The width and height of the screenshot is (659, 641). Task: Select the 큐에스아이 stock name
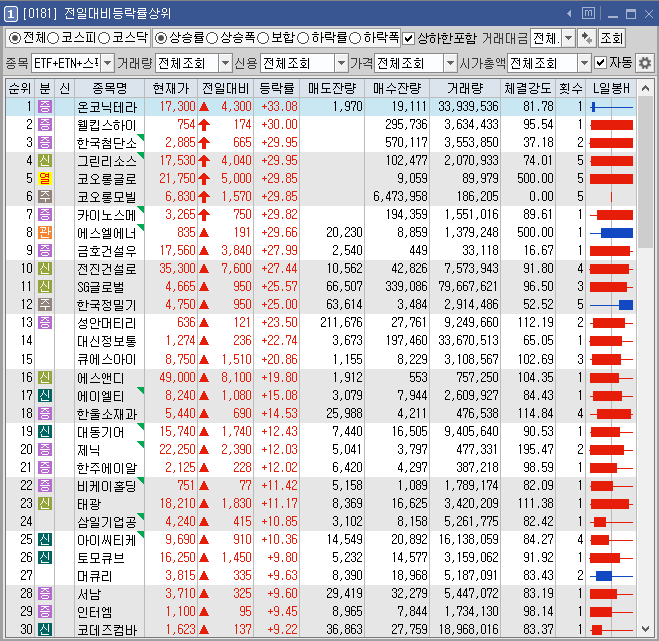(x=107, y=359)
